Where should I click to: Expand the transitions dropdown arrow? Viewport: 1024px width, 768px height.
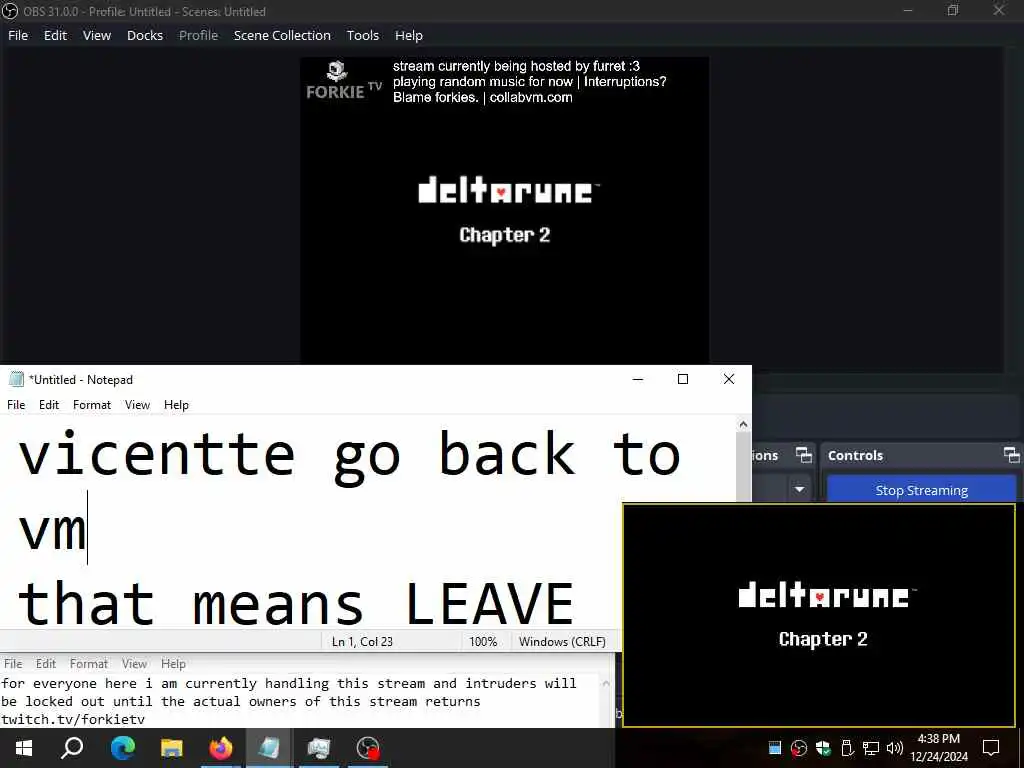click(799, 489)
